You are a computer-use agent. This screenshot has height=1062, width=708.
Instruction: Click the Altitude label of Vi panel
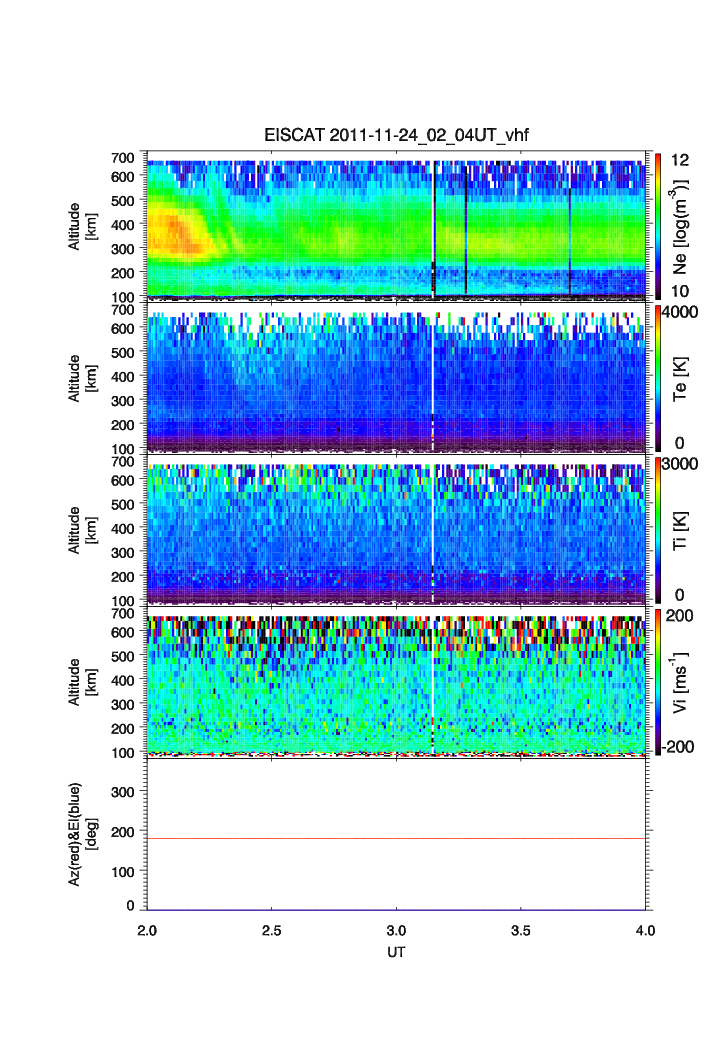[82, 682]
